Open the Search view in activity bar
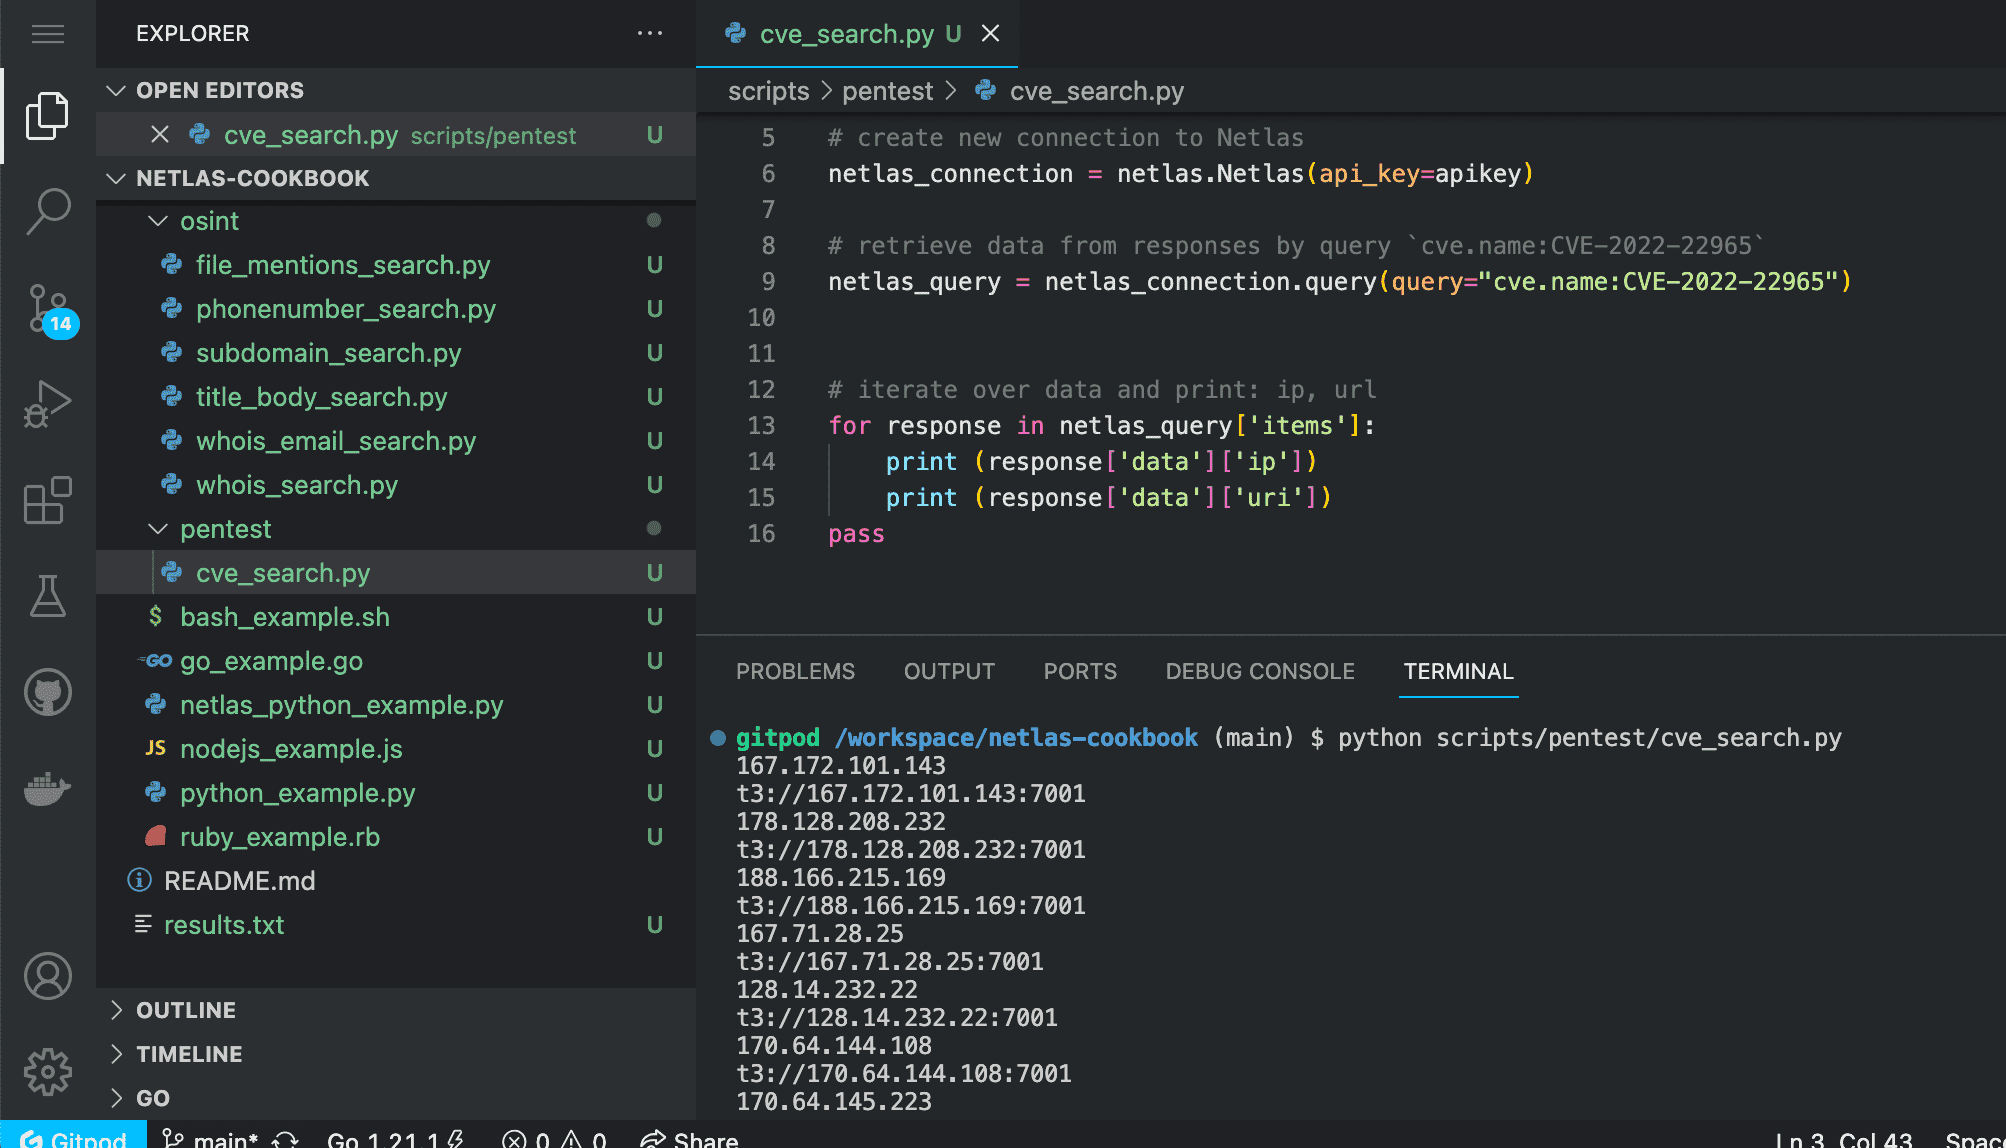This screenshot has height=1148, width=2006. click(47, 211)
